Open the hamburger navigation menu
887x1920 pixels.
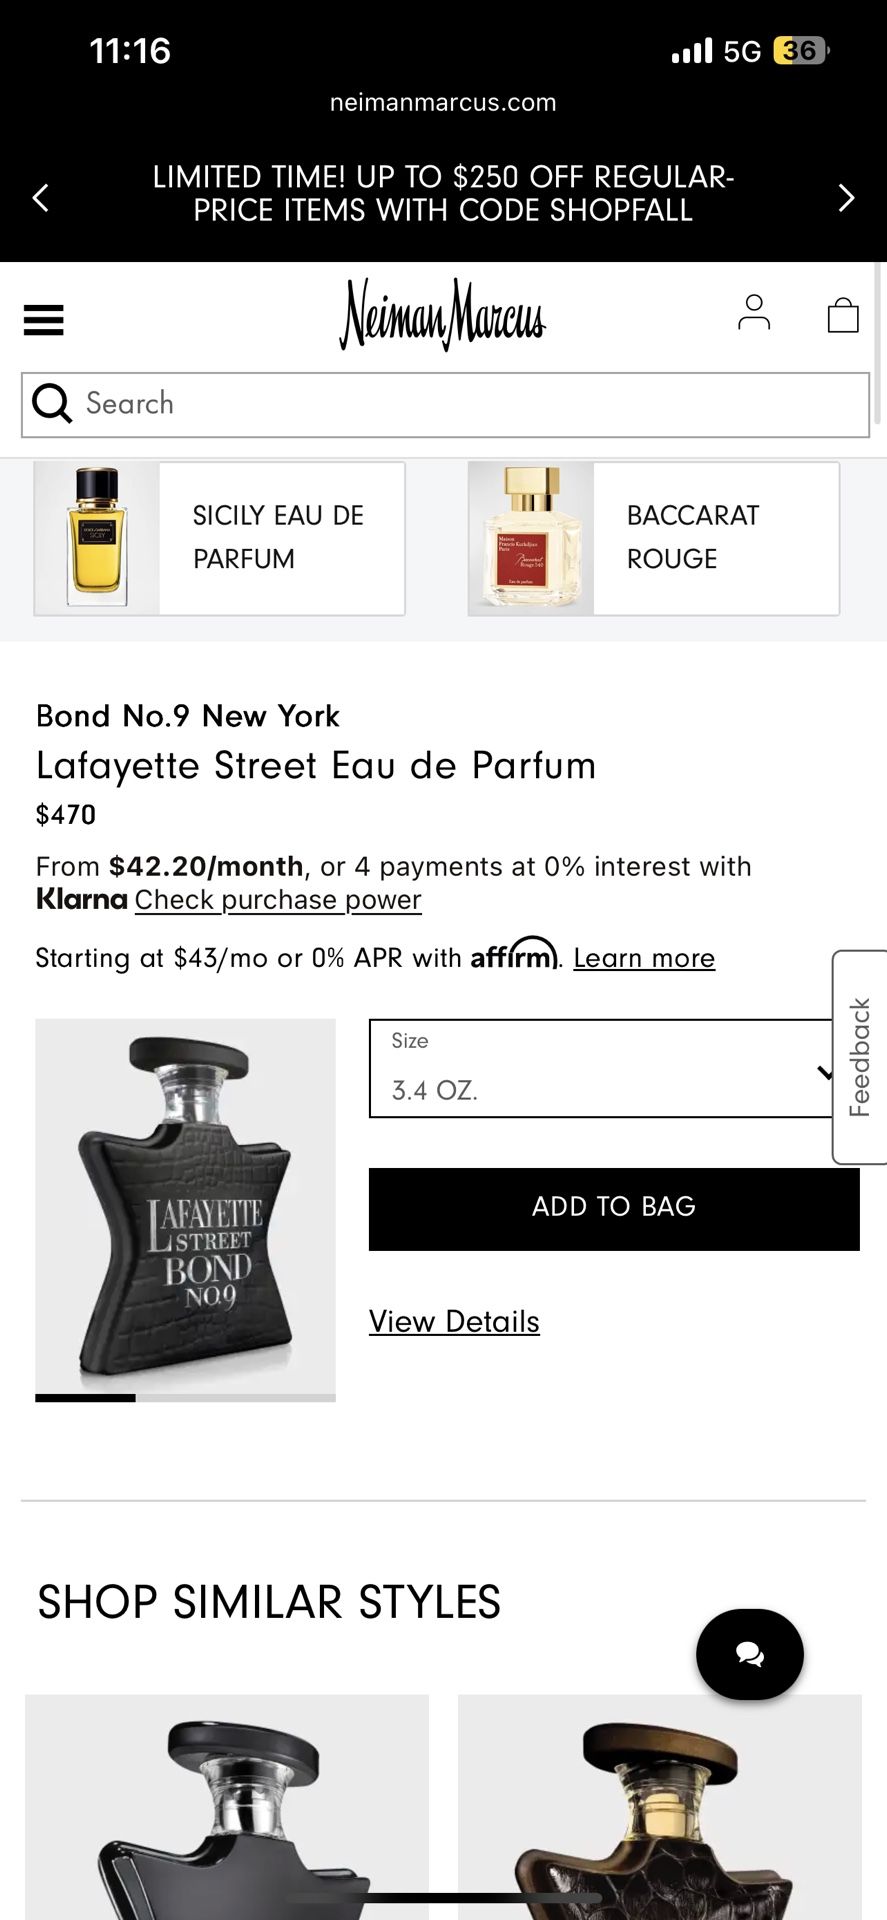click(x=43, y=320)
